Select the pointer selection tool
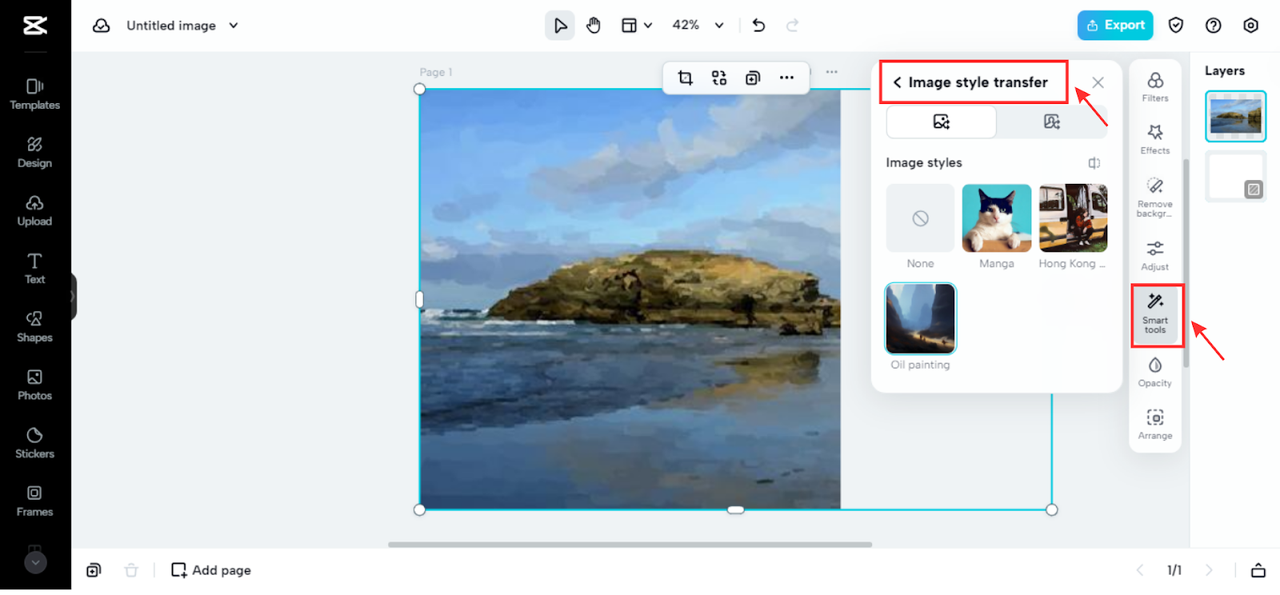 [x=560, y=26]
